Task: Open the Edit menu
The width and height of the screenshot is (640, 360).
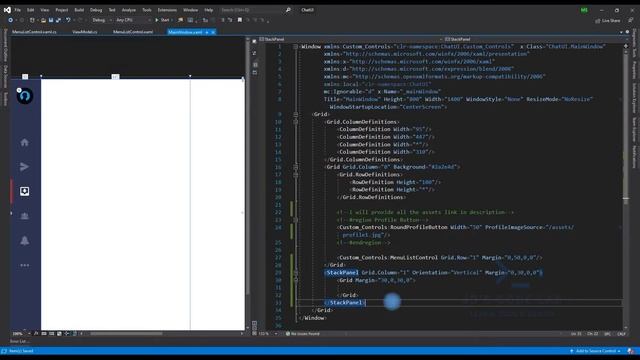Action: click(31, 10)
